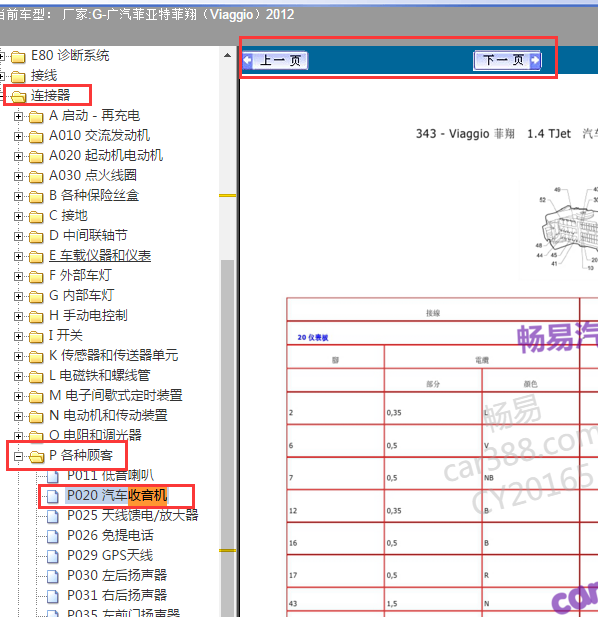Open the E 车载仪器和仪表 link
This screenshot has width=598, height=617.
pyautogui.click(x=100, y=256)
